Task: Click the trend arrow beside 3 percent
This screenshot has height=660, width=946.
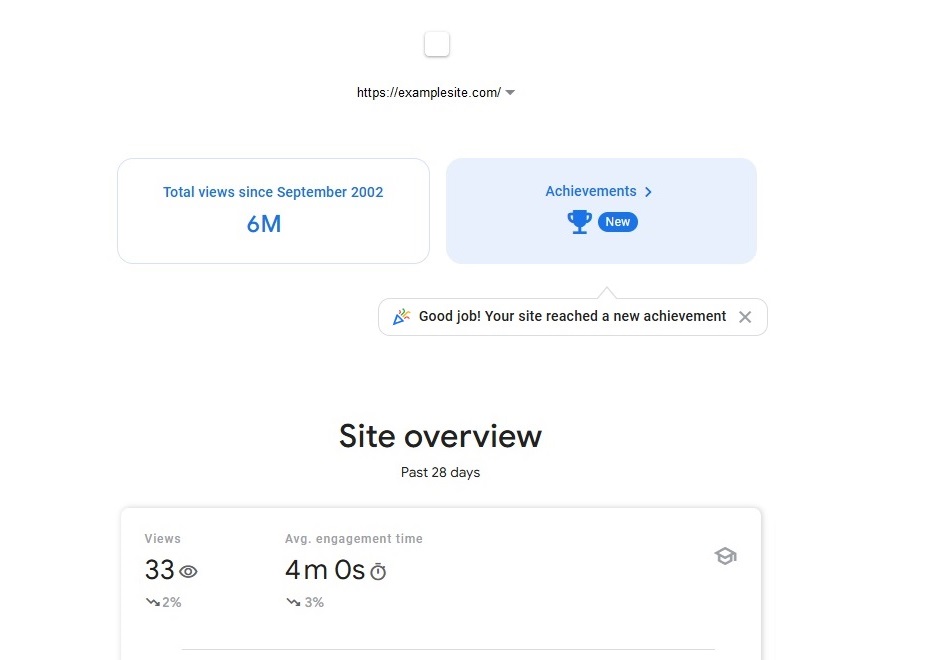Action: pos(293,601)
